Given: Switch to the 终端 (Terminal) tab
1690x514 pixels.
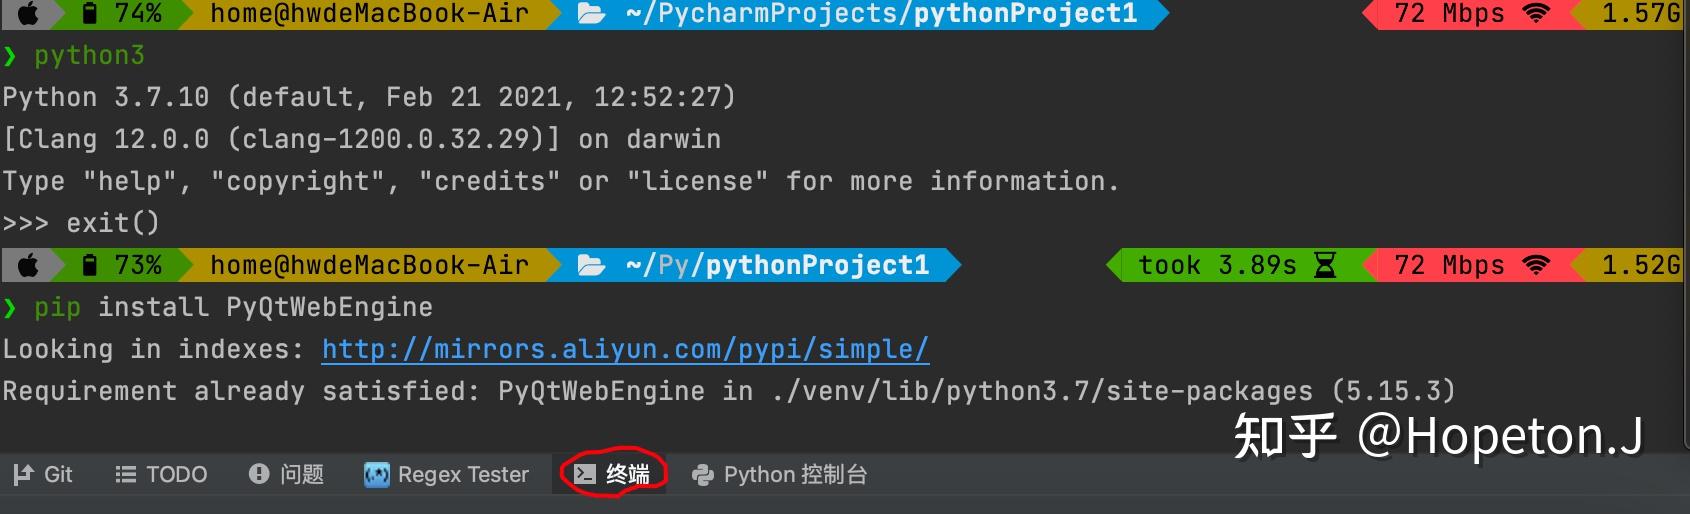Looking at the screenshot, I should pos(613,475).
